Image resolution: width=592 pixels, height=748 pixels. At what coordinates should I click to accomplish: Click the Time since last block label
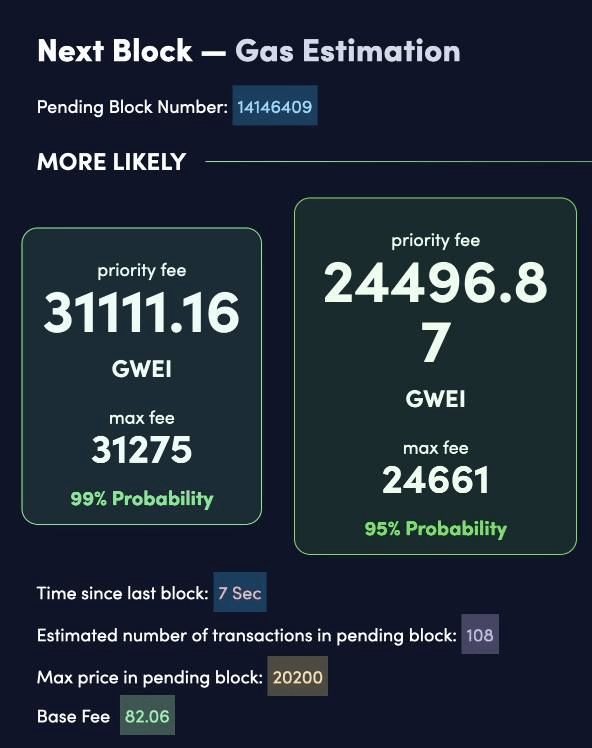tap(123, 593)
